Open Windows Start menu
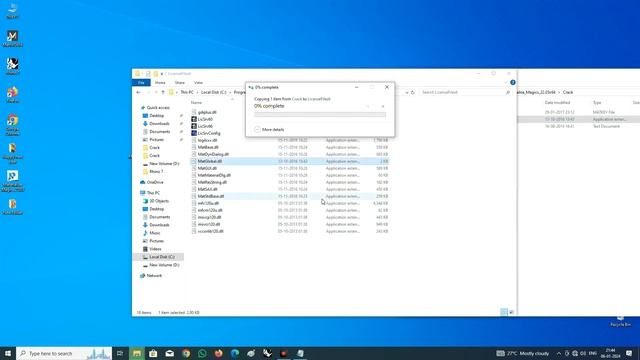Image resolution: width=640 pixels, height=360 pixels. click(x=8, y=353)
